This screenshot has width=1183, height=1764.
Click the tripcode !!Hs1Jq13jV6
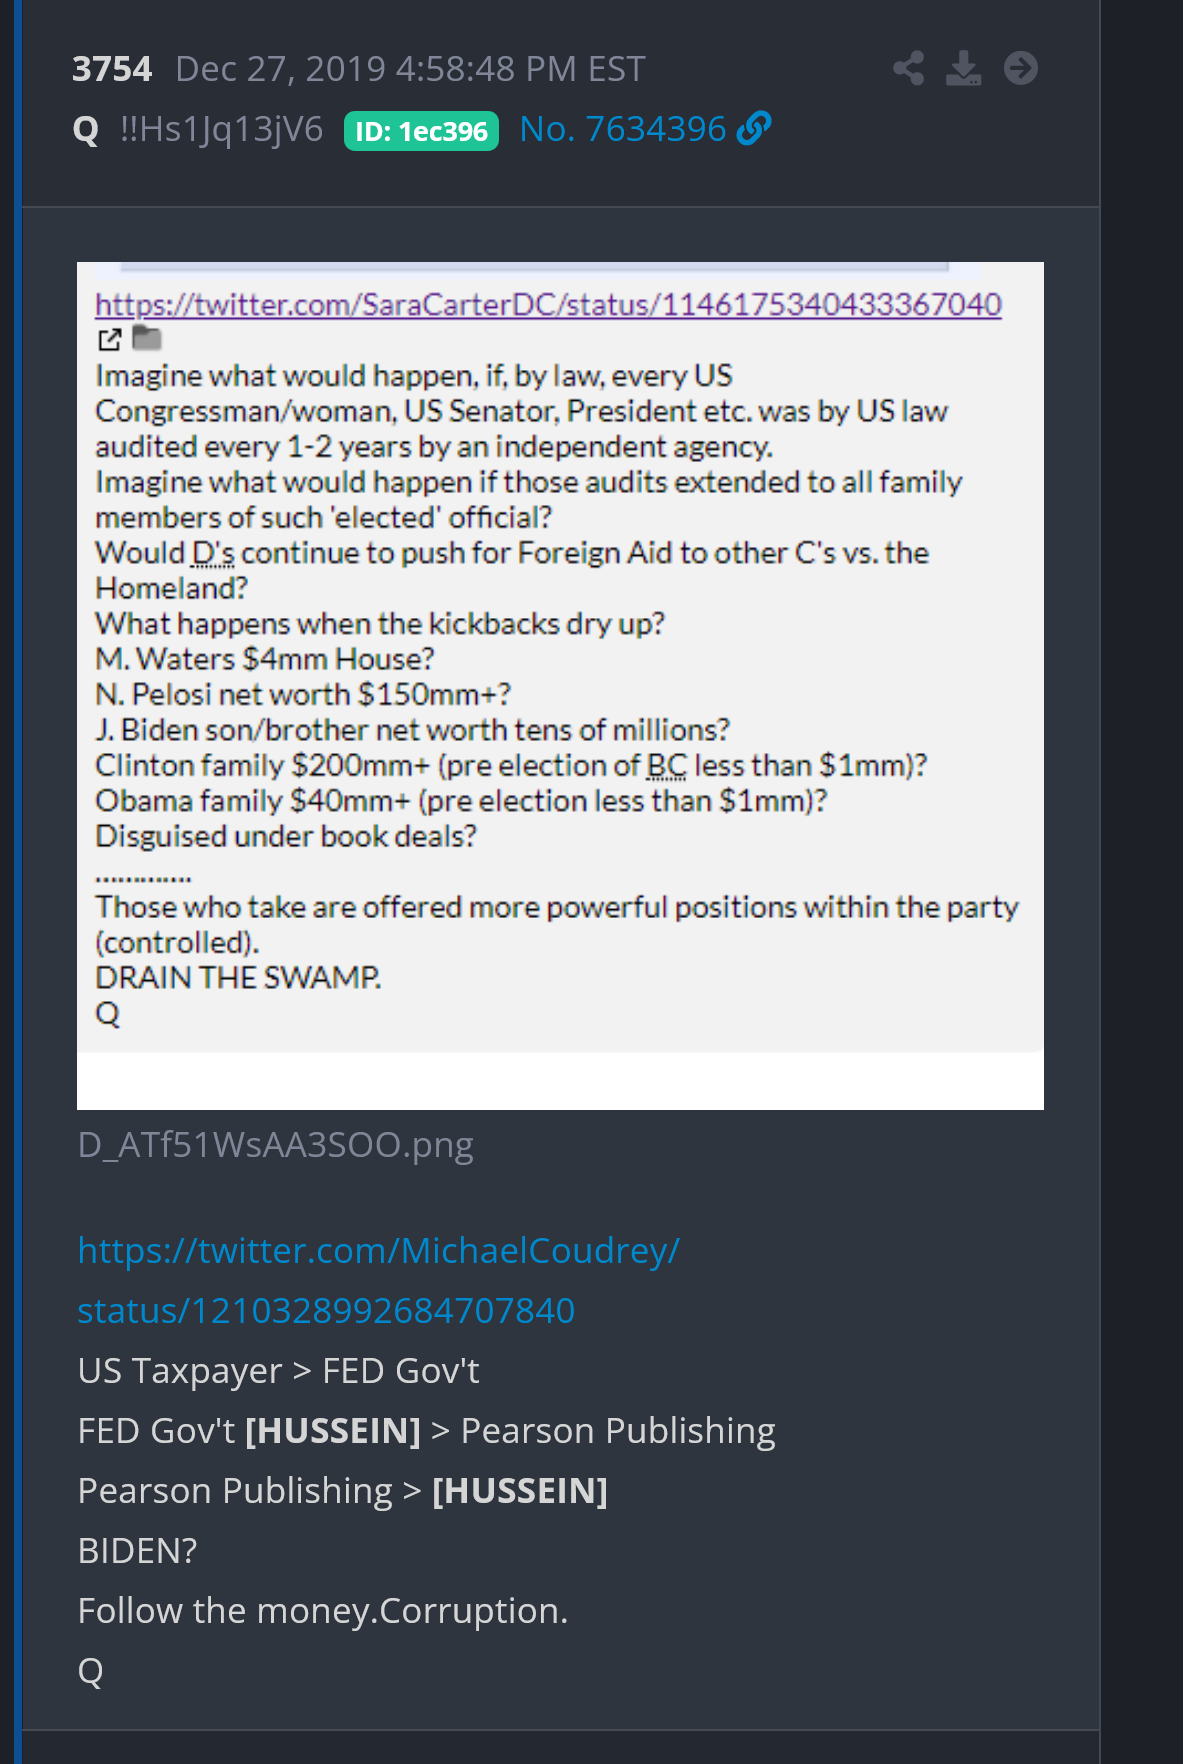tap(221, 129)
